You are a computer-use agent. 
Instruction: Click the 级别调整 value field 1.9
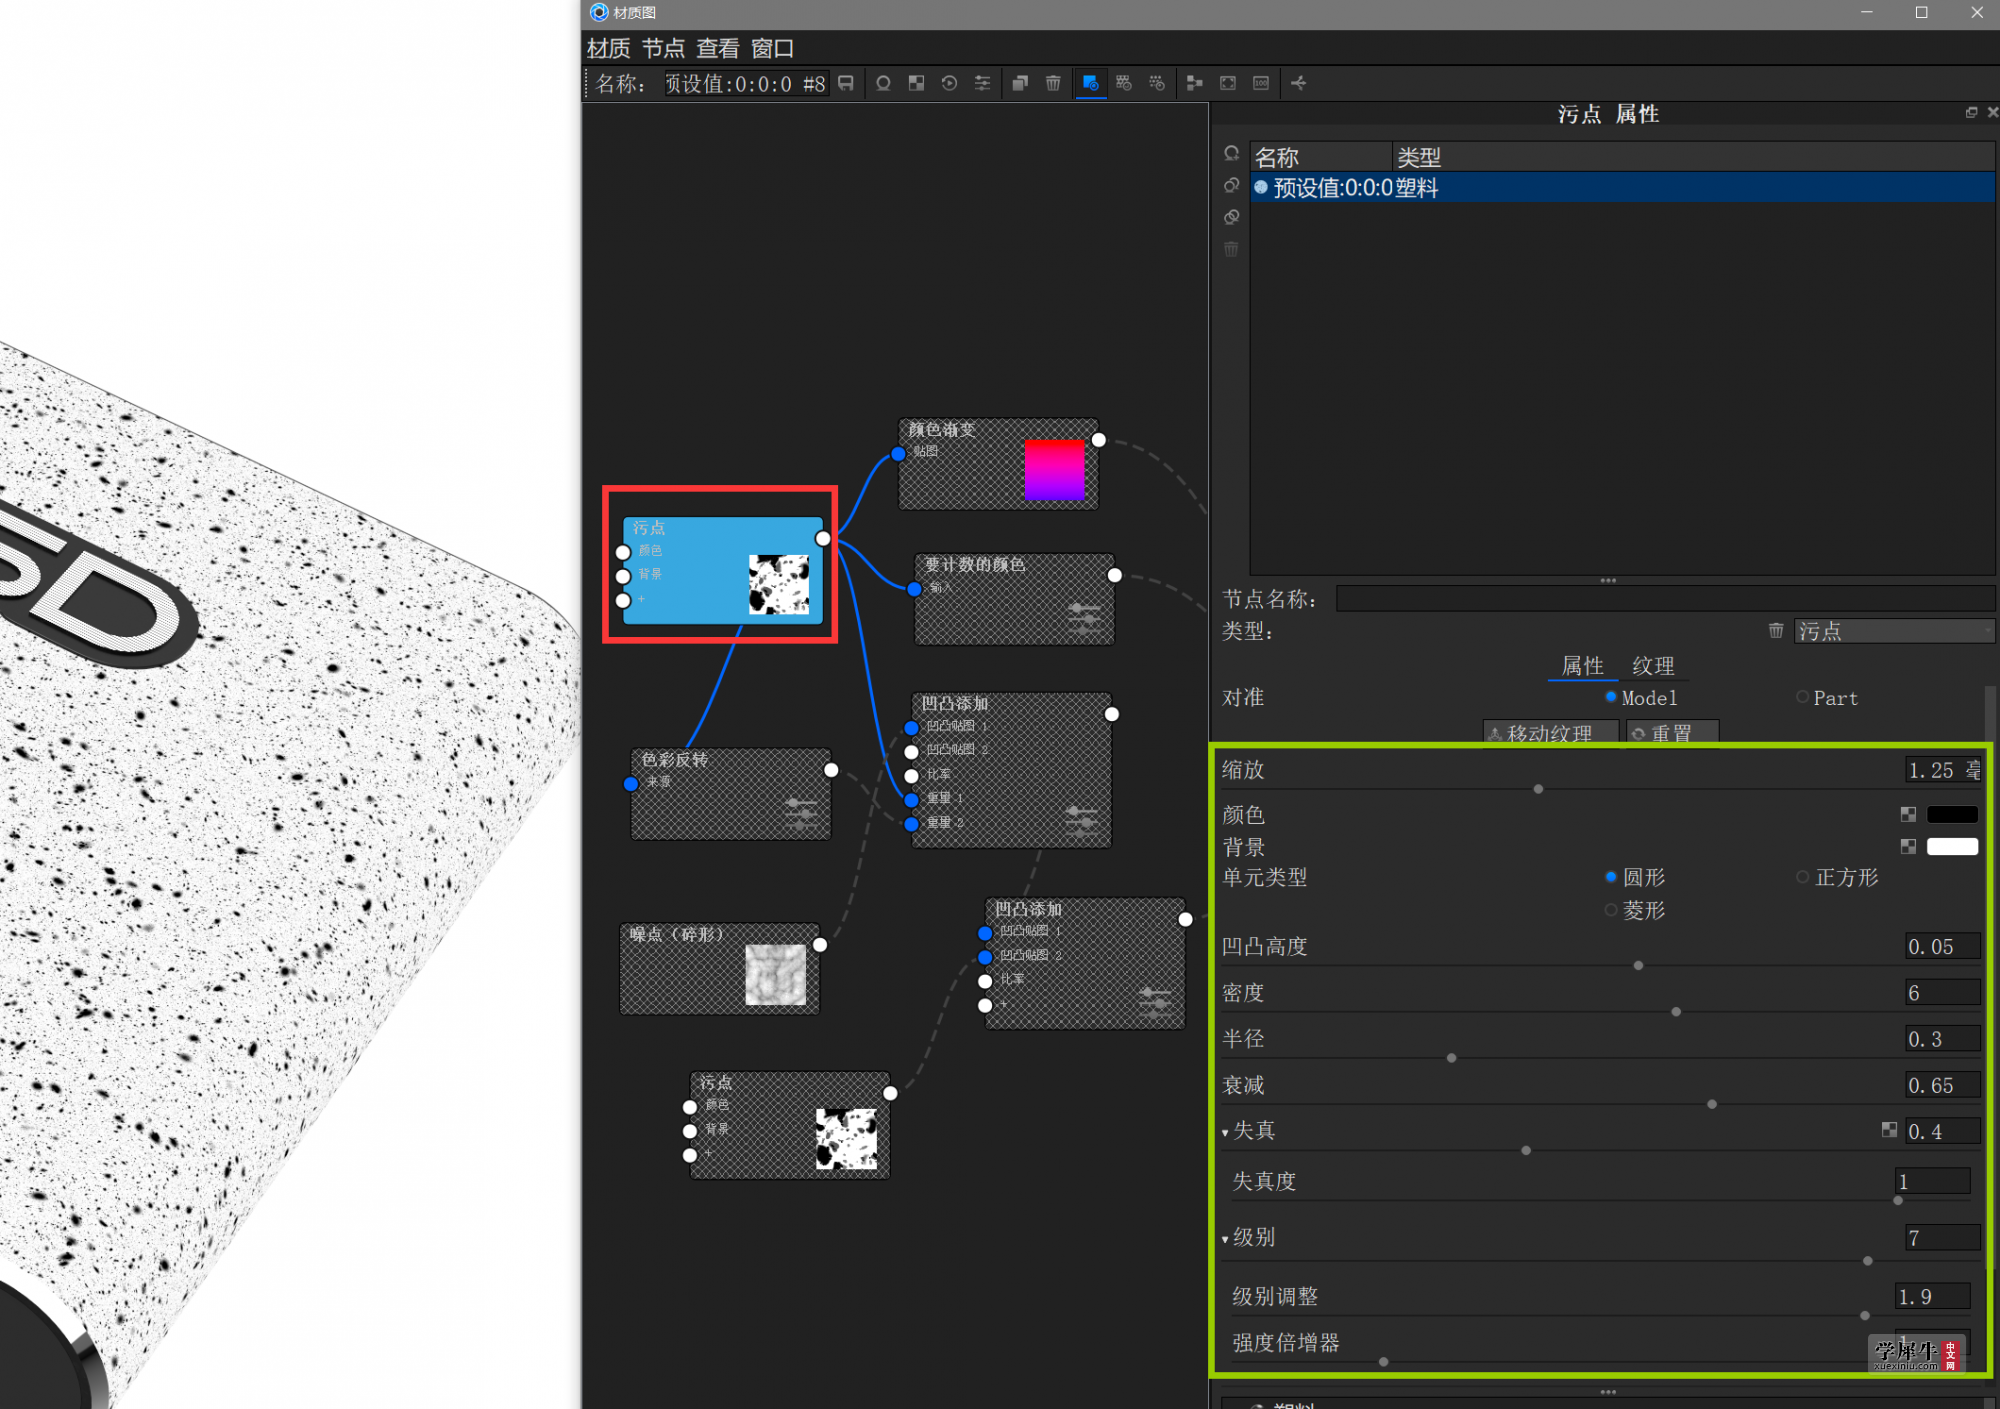click(x=1932, y=1296)
